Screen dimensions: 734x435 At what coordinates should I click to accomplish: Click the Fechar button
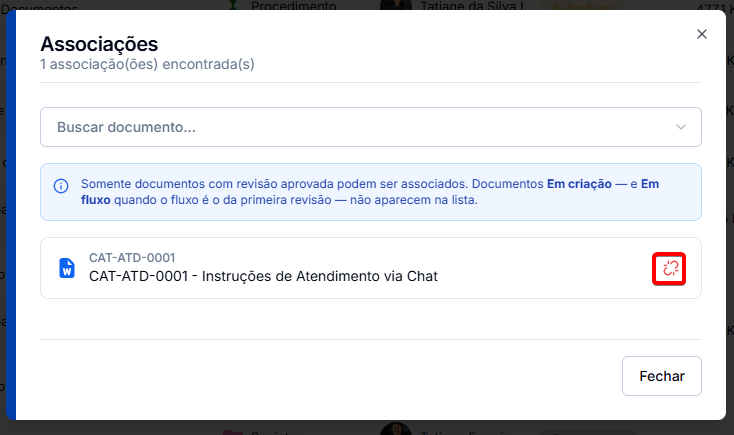[x=661, y=376]
